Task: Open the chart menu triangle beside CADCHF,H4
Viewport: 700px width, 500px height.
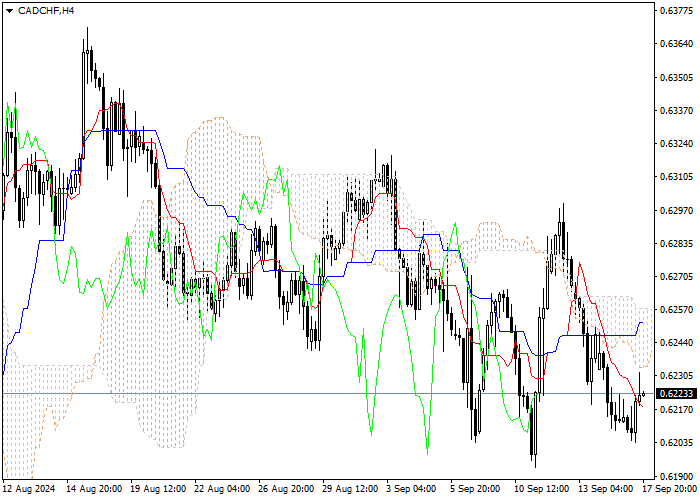Action: [x=9, y=11]
